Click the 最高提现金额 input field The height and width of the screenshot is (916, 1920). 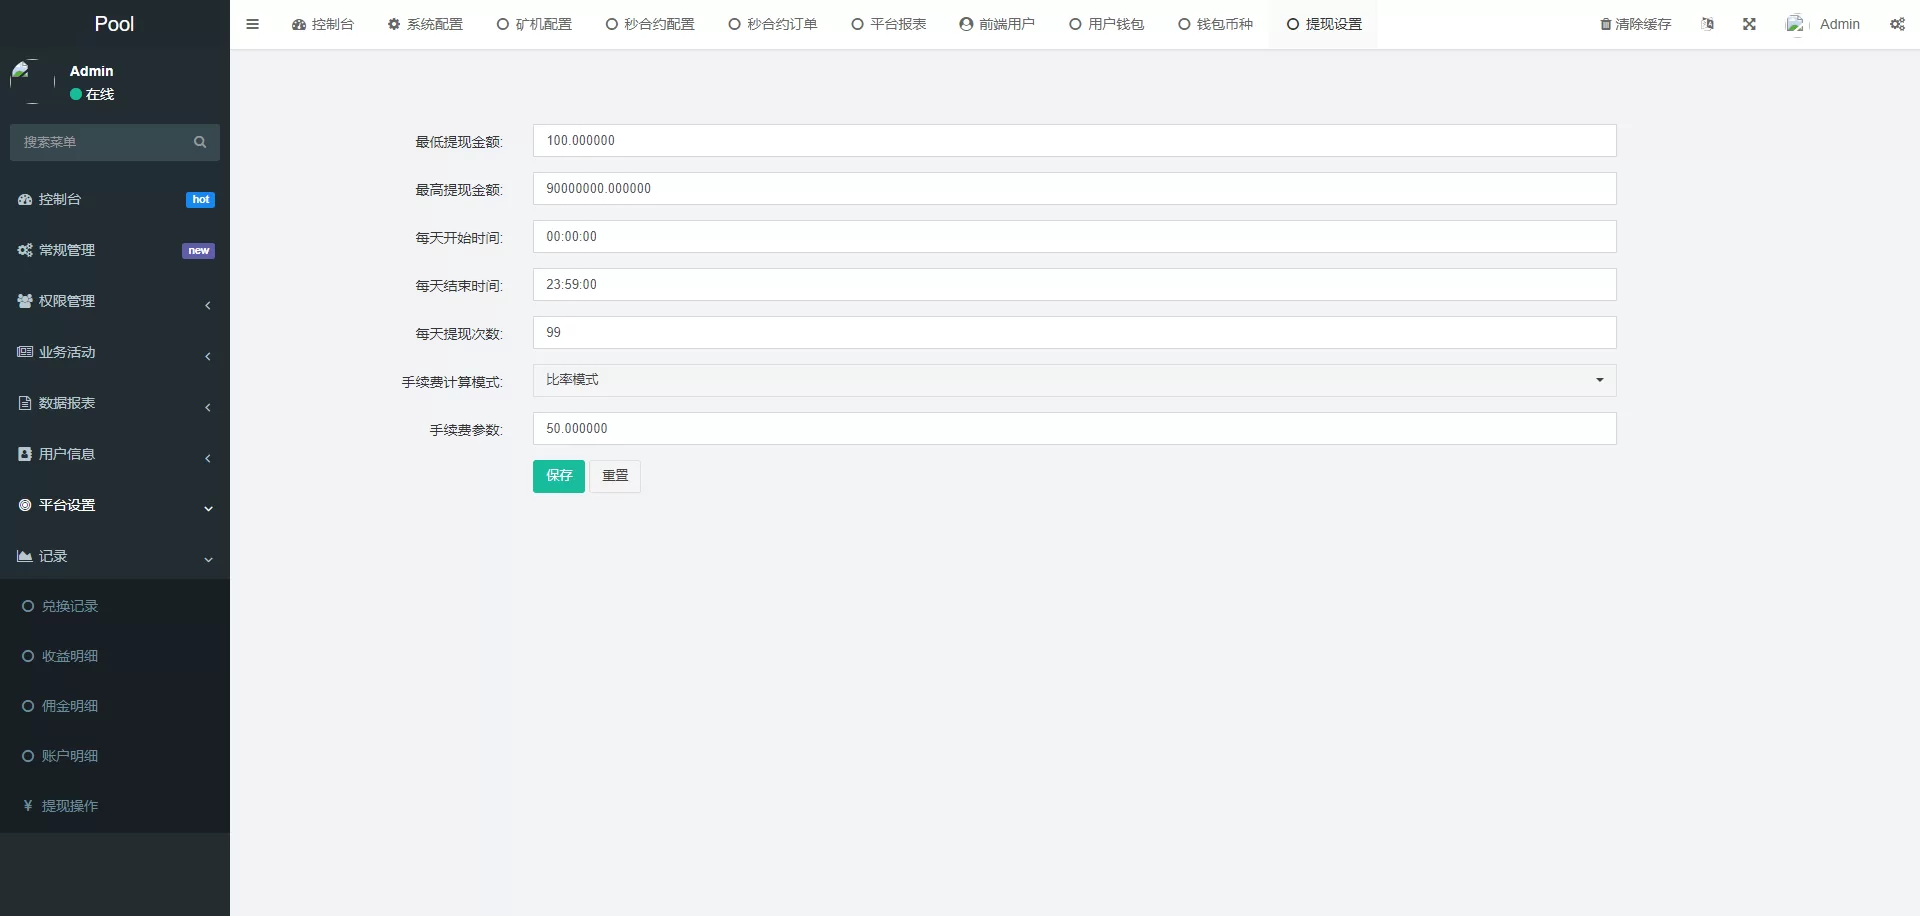(1074, 189)
